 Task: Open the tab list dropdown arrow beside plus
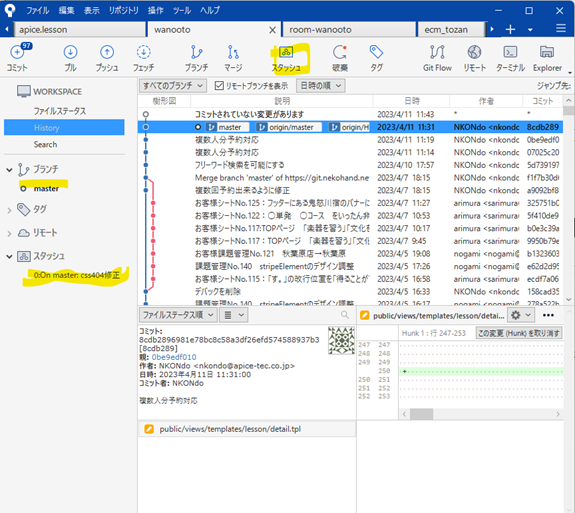[x=530, y=30]
